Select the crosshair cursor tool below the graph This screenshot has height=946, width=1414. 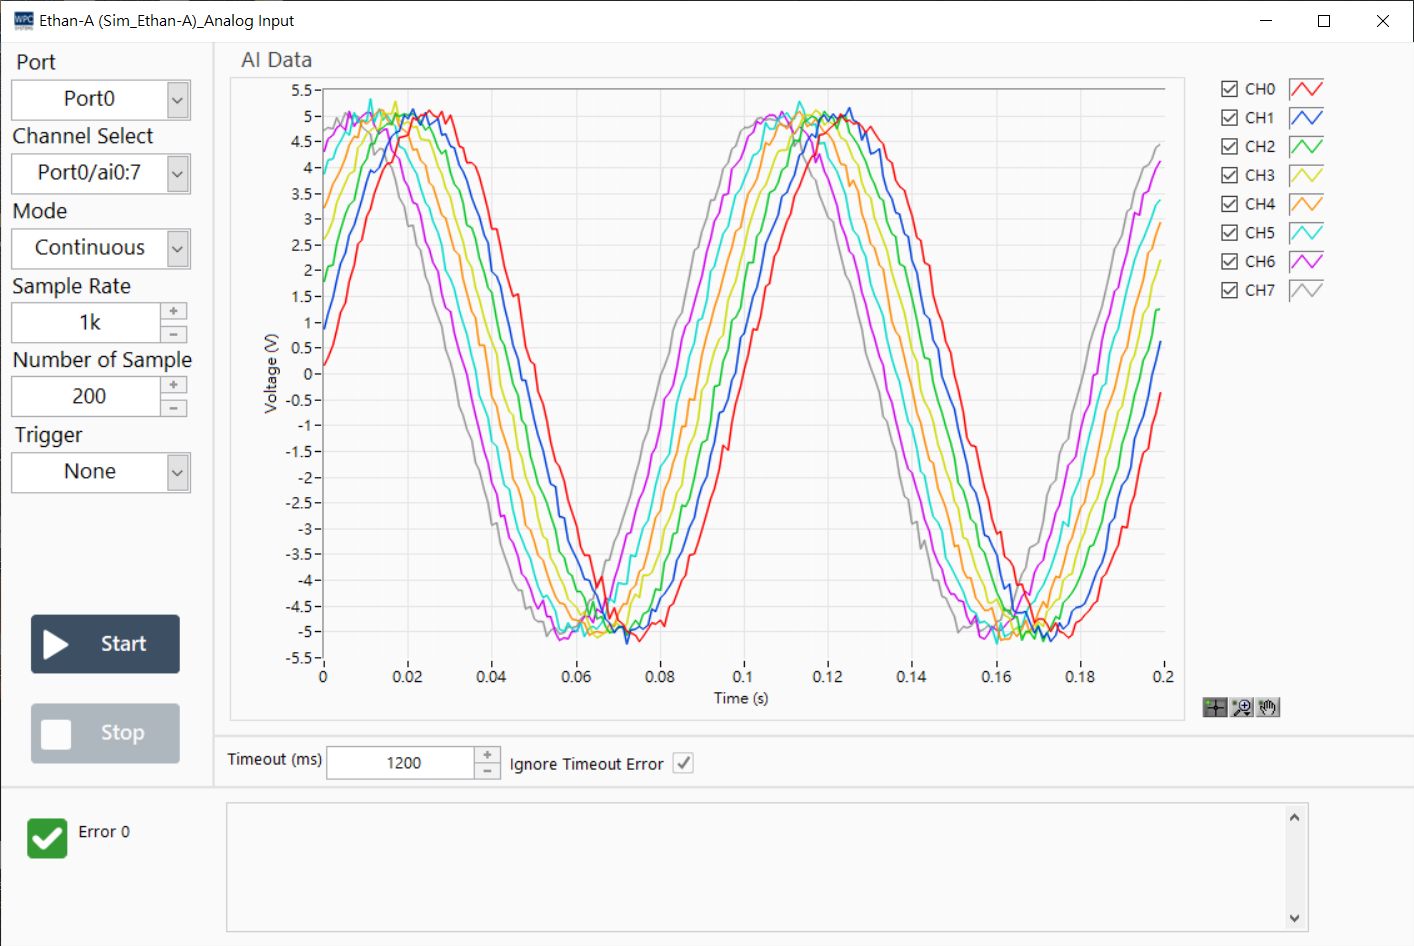1214,707
